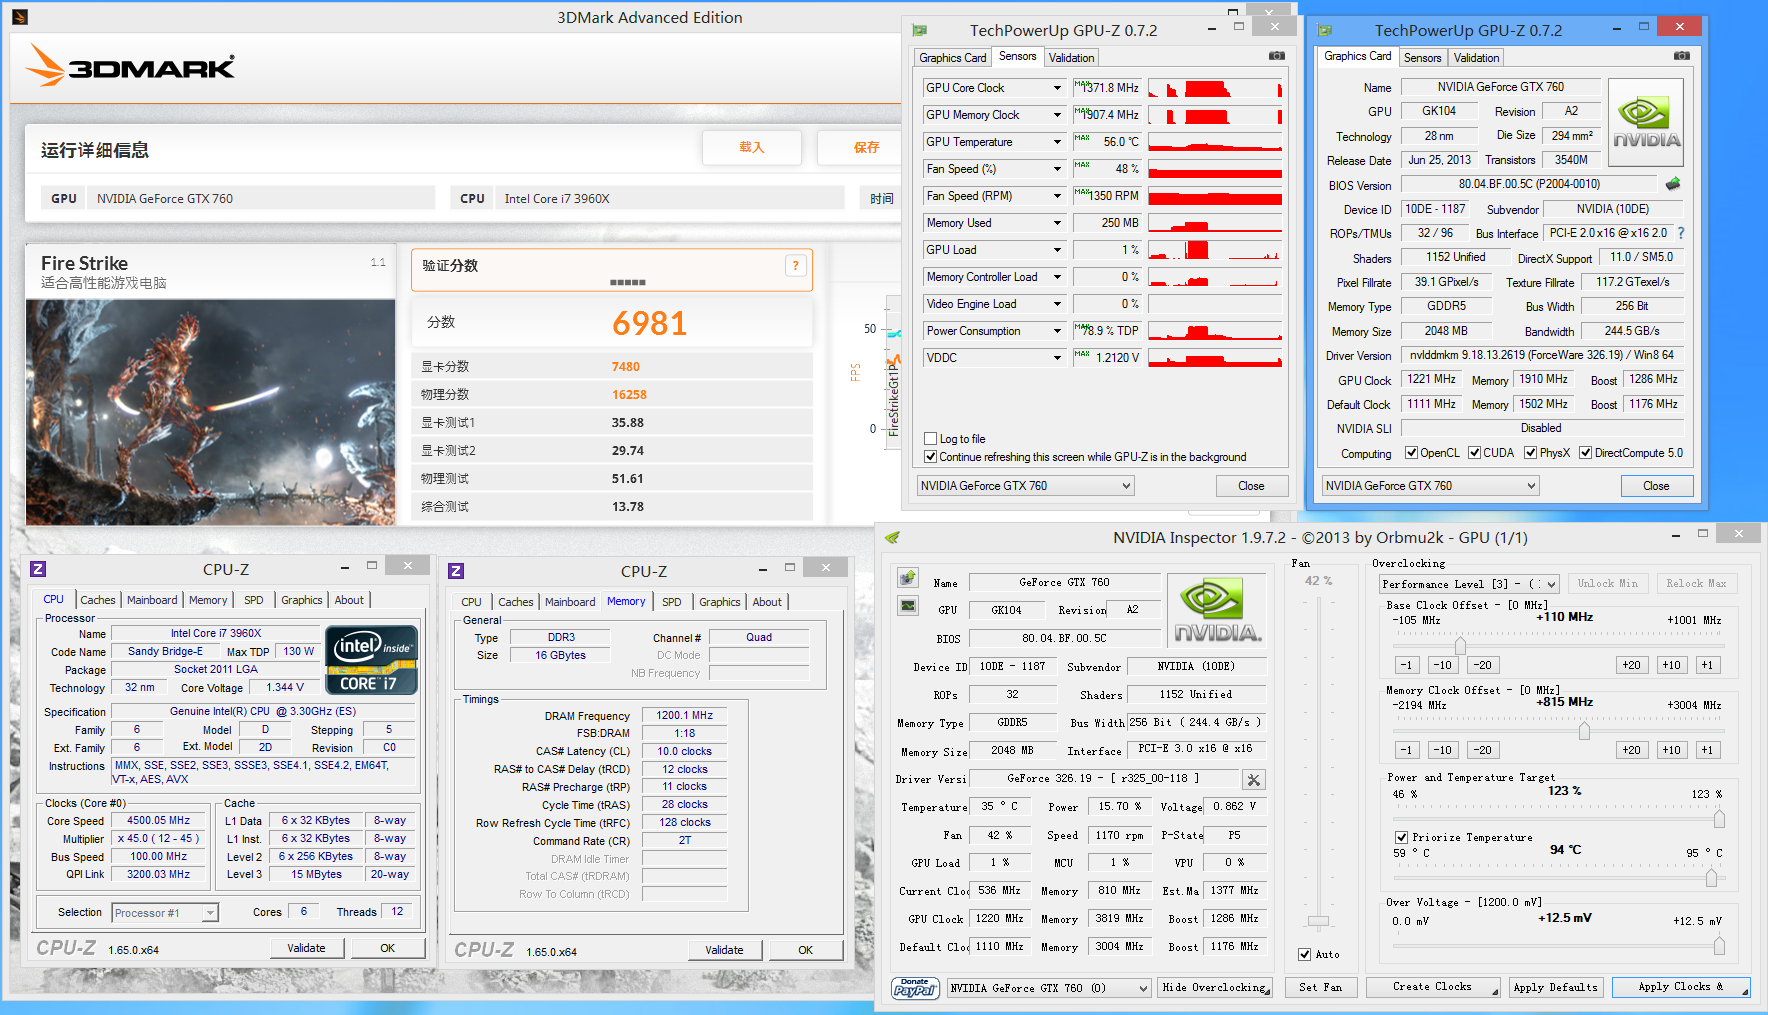Open the GPU Temperature sensor dropdown
The width and height of the screenshot is (1768, 1015).
pos(1057,142)
